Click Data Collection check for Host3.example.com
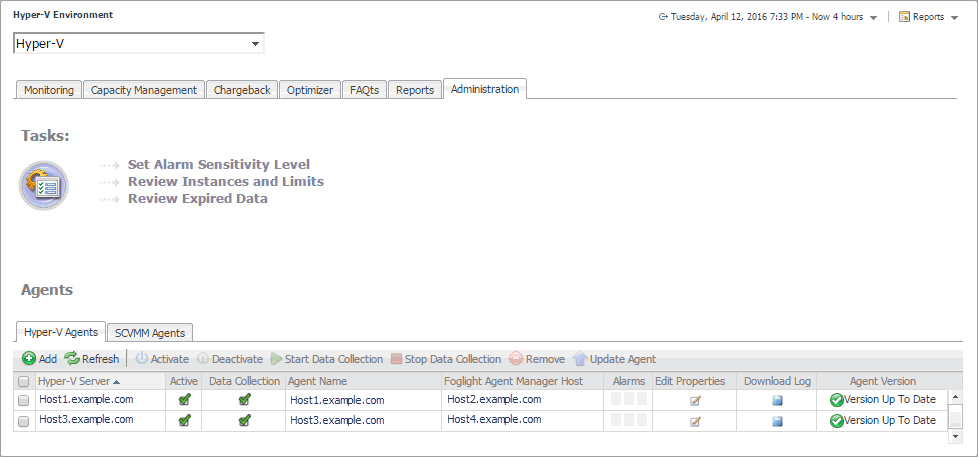Screen dimensions: 978x457 244,420
